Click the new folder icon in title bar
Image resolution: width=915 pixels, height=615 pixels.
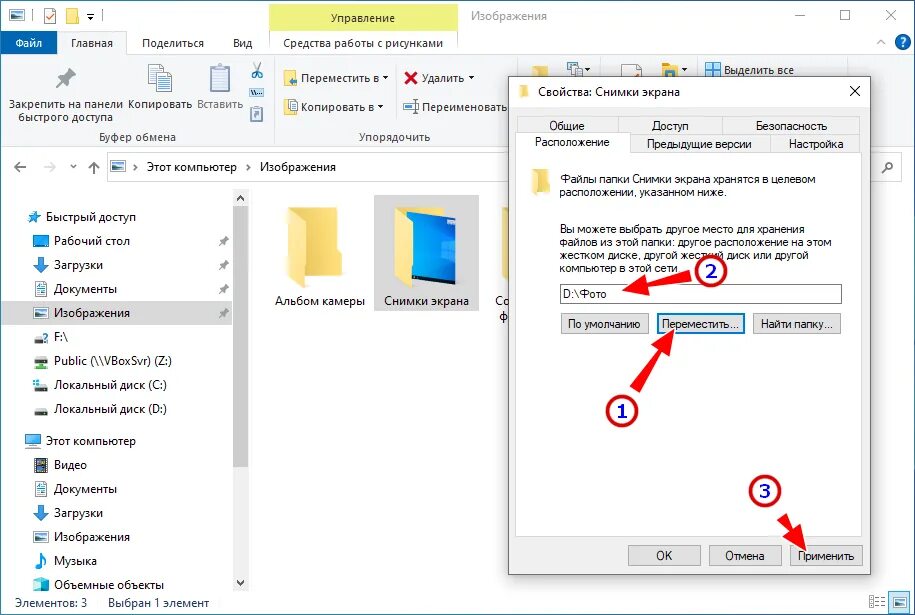point(72,16)
